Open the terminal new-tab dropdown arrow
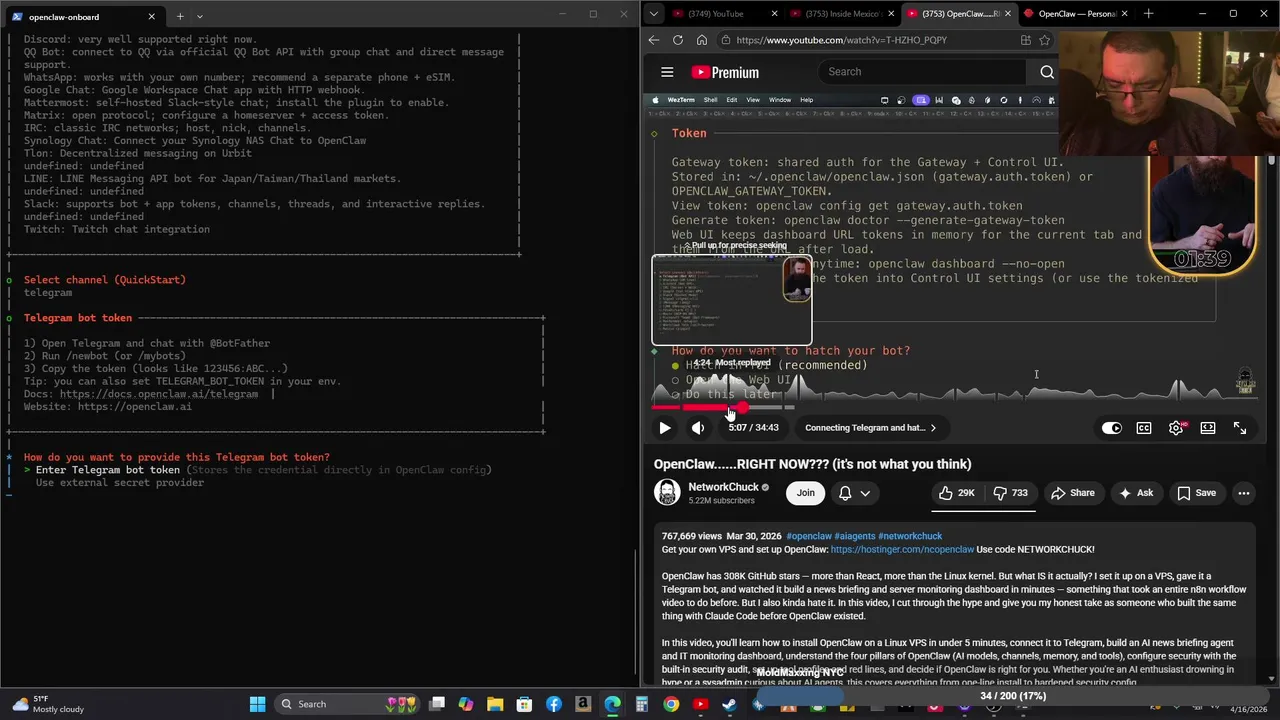The width and height of the screenshot is (1280, 720). (199, 16)
